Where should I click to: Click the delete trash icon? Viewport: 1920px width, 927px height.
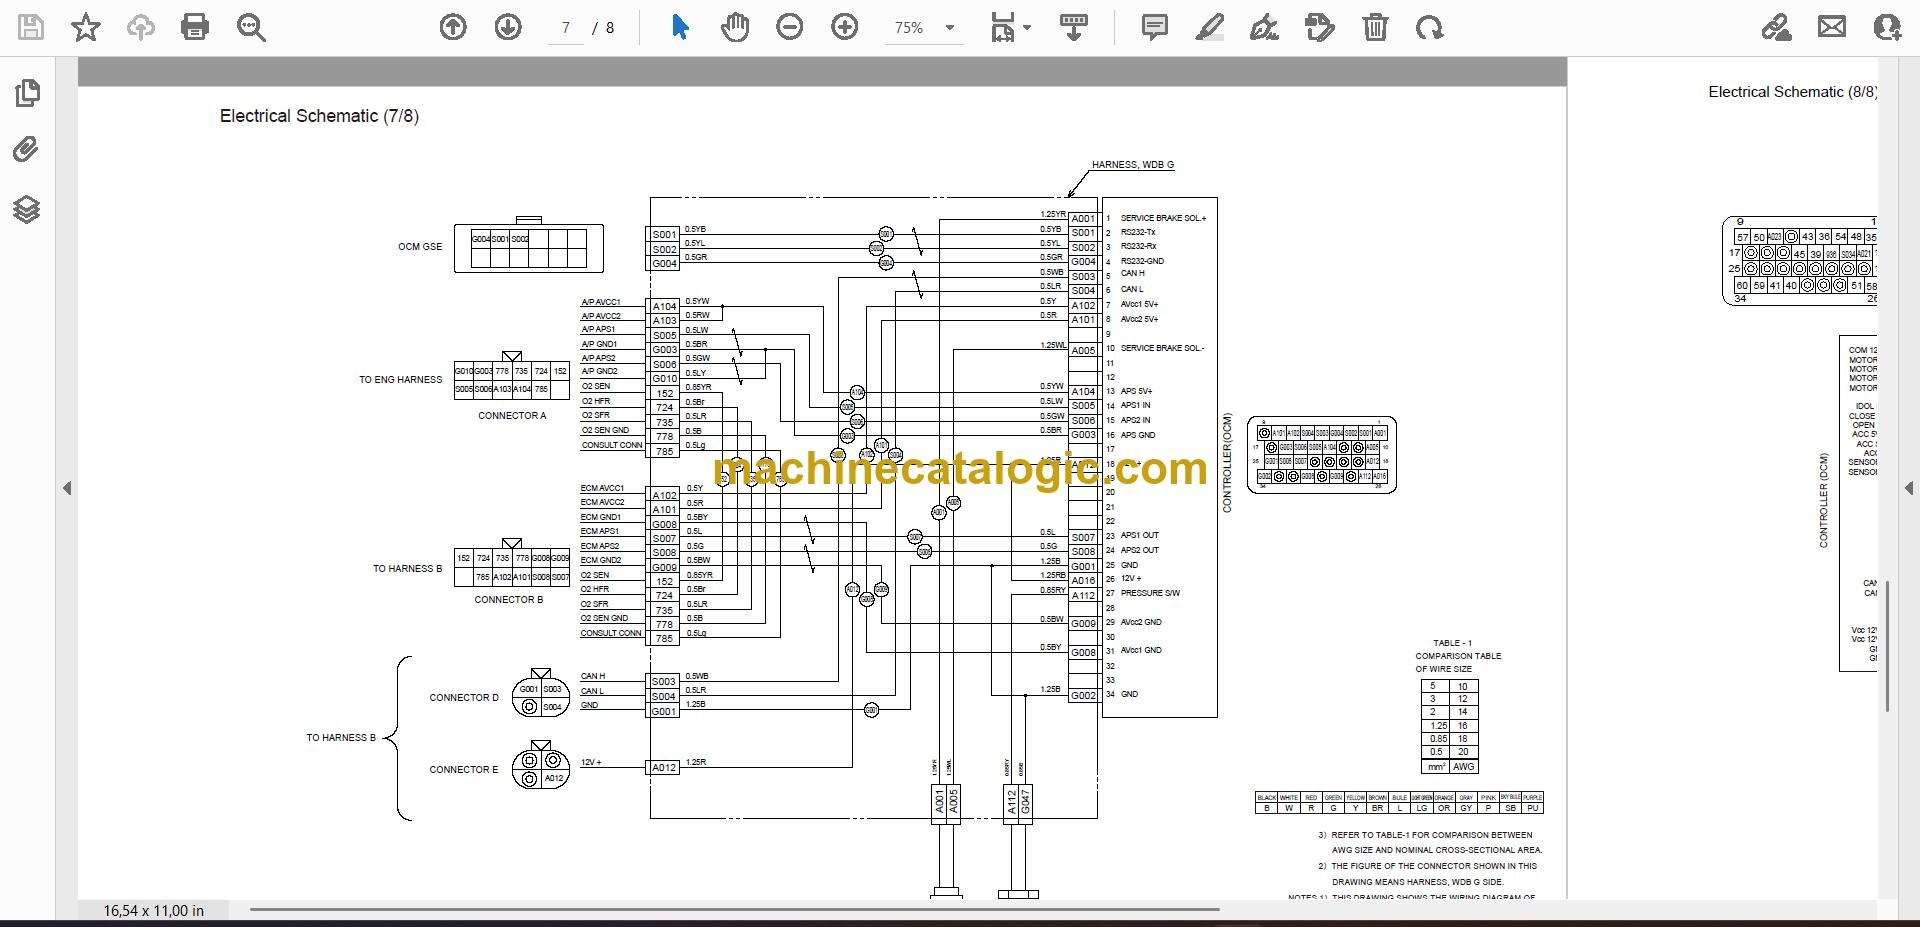pyautogui.click(x=1375, y=27)
